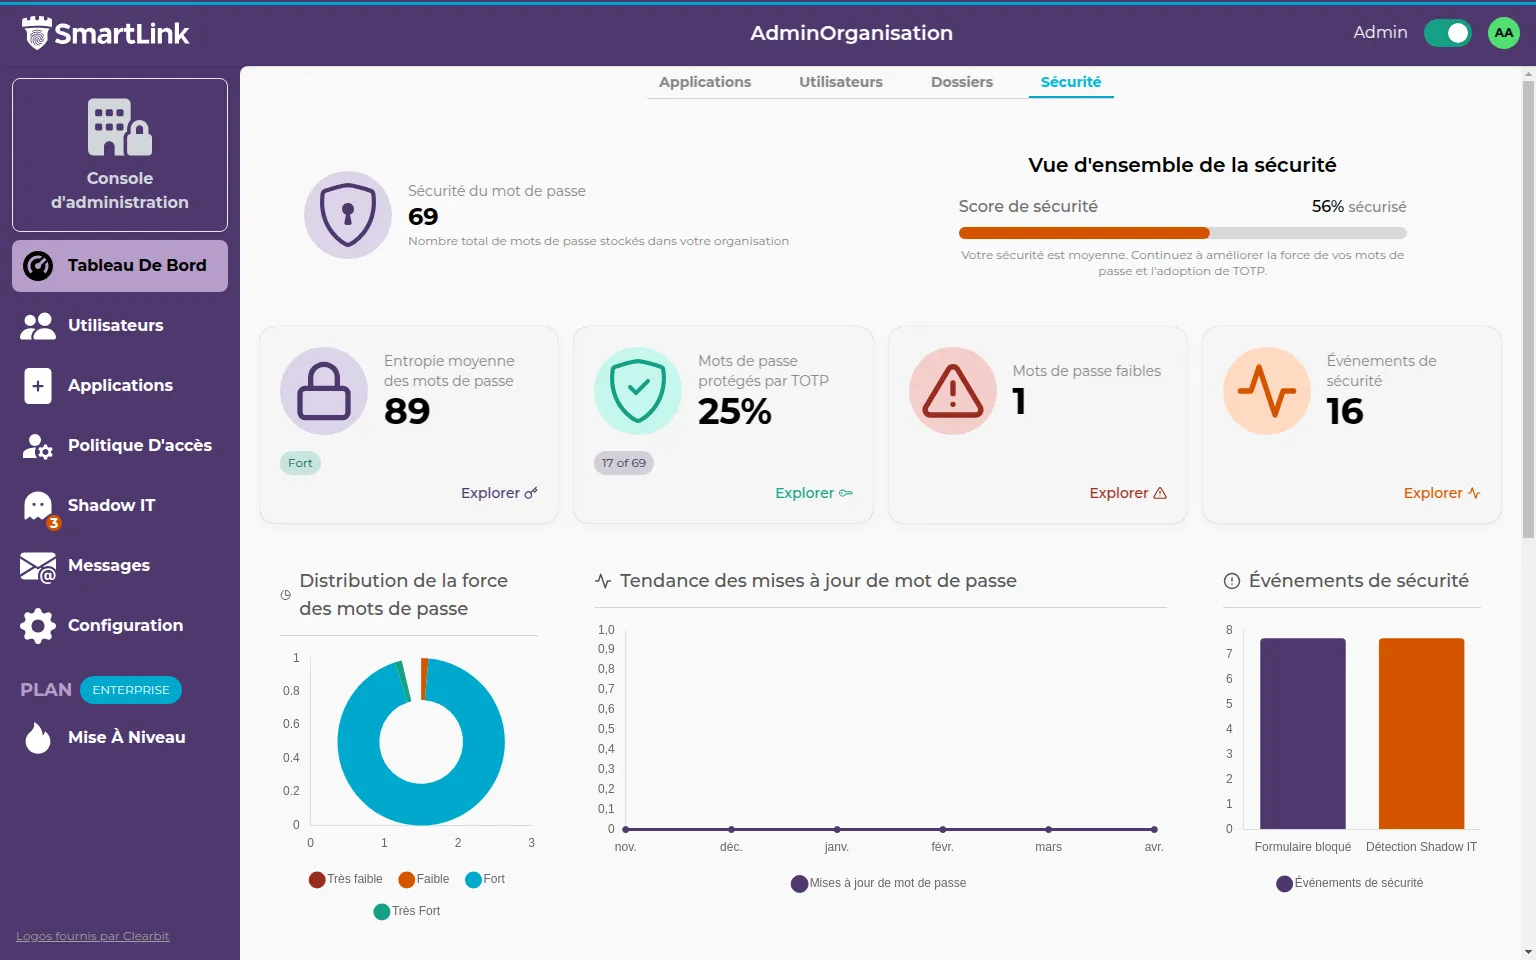1536x960 pixels.
Task: Open Politique D'accès sidebar item
Action: pyautogui.click(x=120, y=446)
